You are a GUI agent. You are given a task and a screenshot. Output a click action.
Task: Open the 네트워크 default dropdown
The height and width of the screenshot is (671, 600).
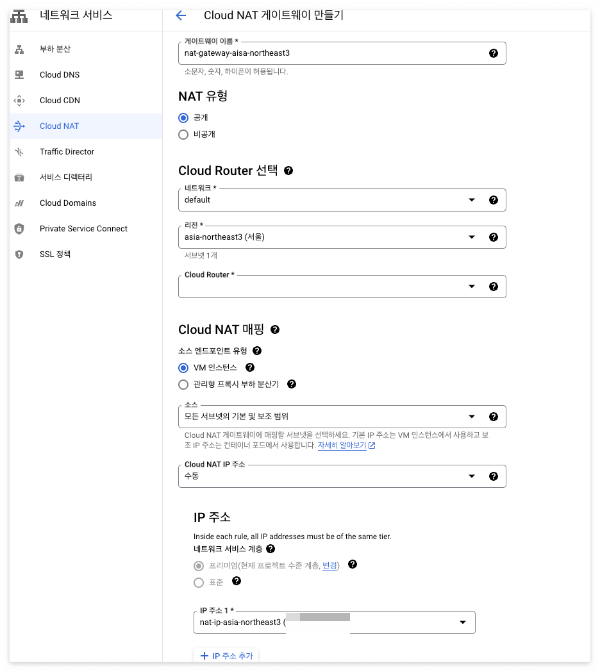pos(342,200)
